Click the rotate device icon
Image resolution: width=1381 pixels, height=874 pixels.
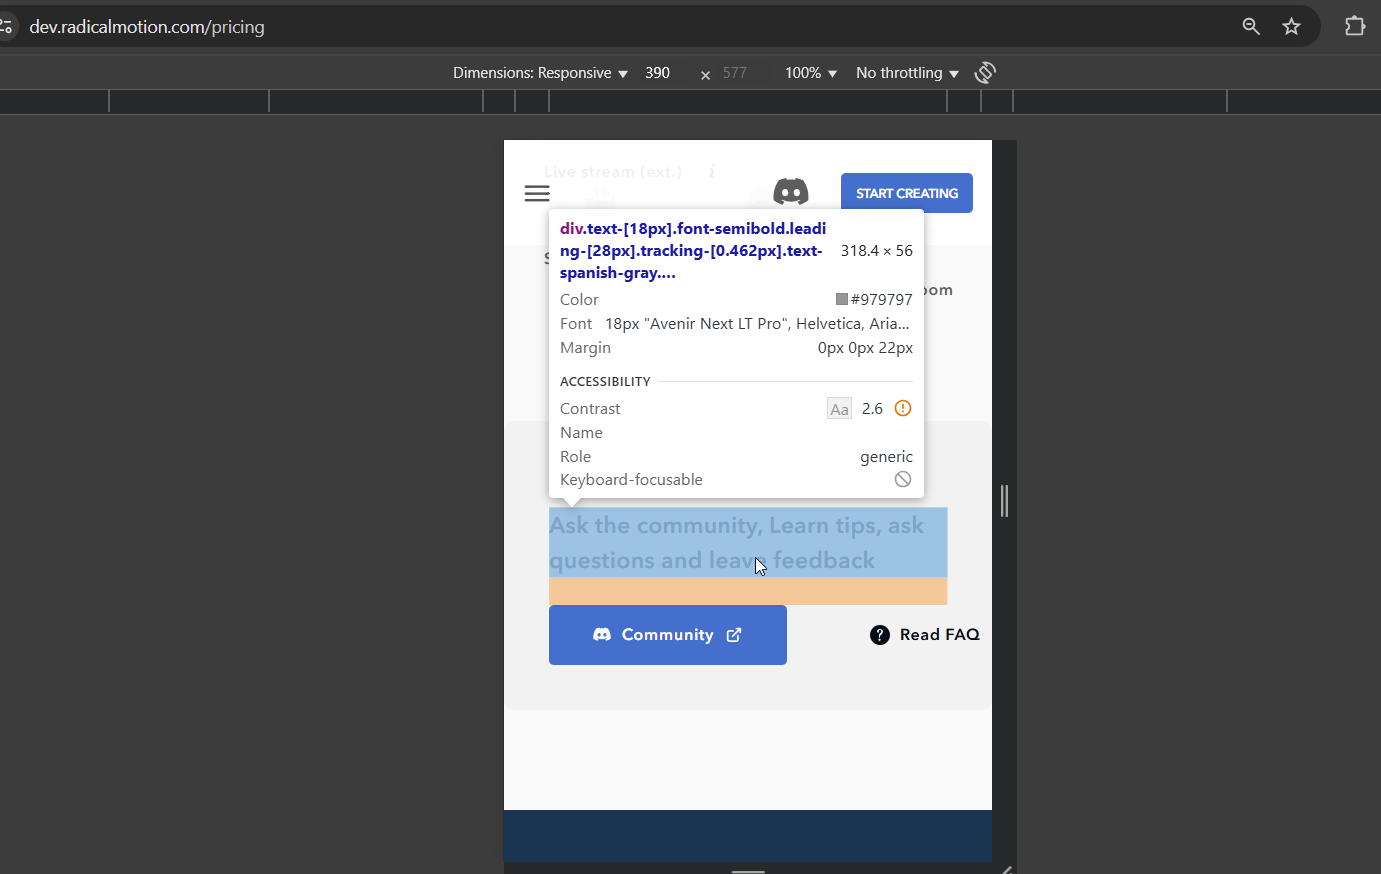985,72
